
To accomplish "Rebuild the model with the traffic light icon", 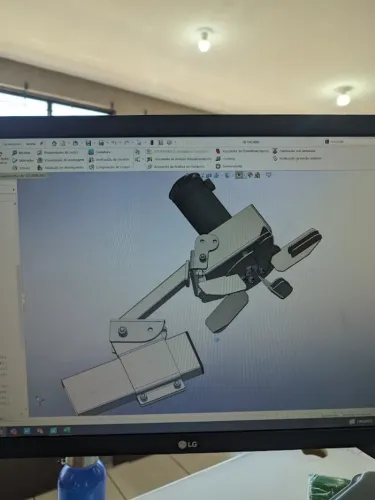I will 151,143.
